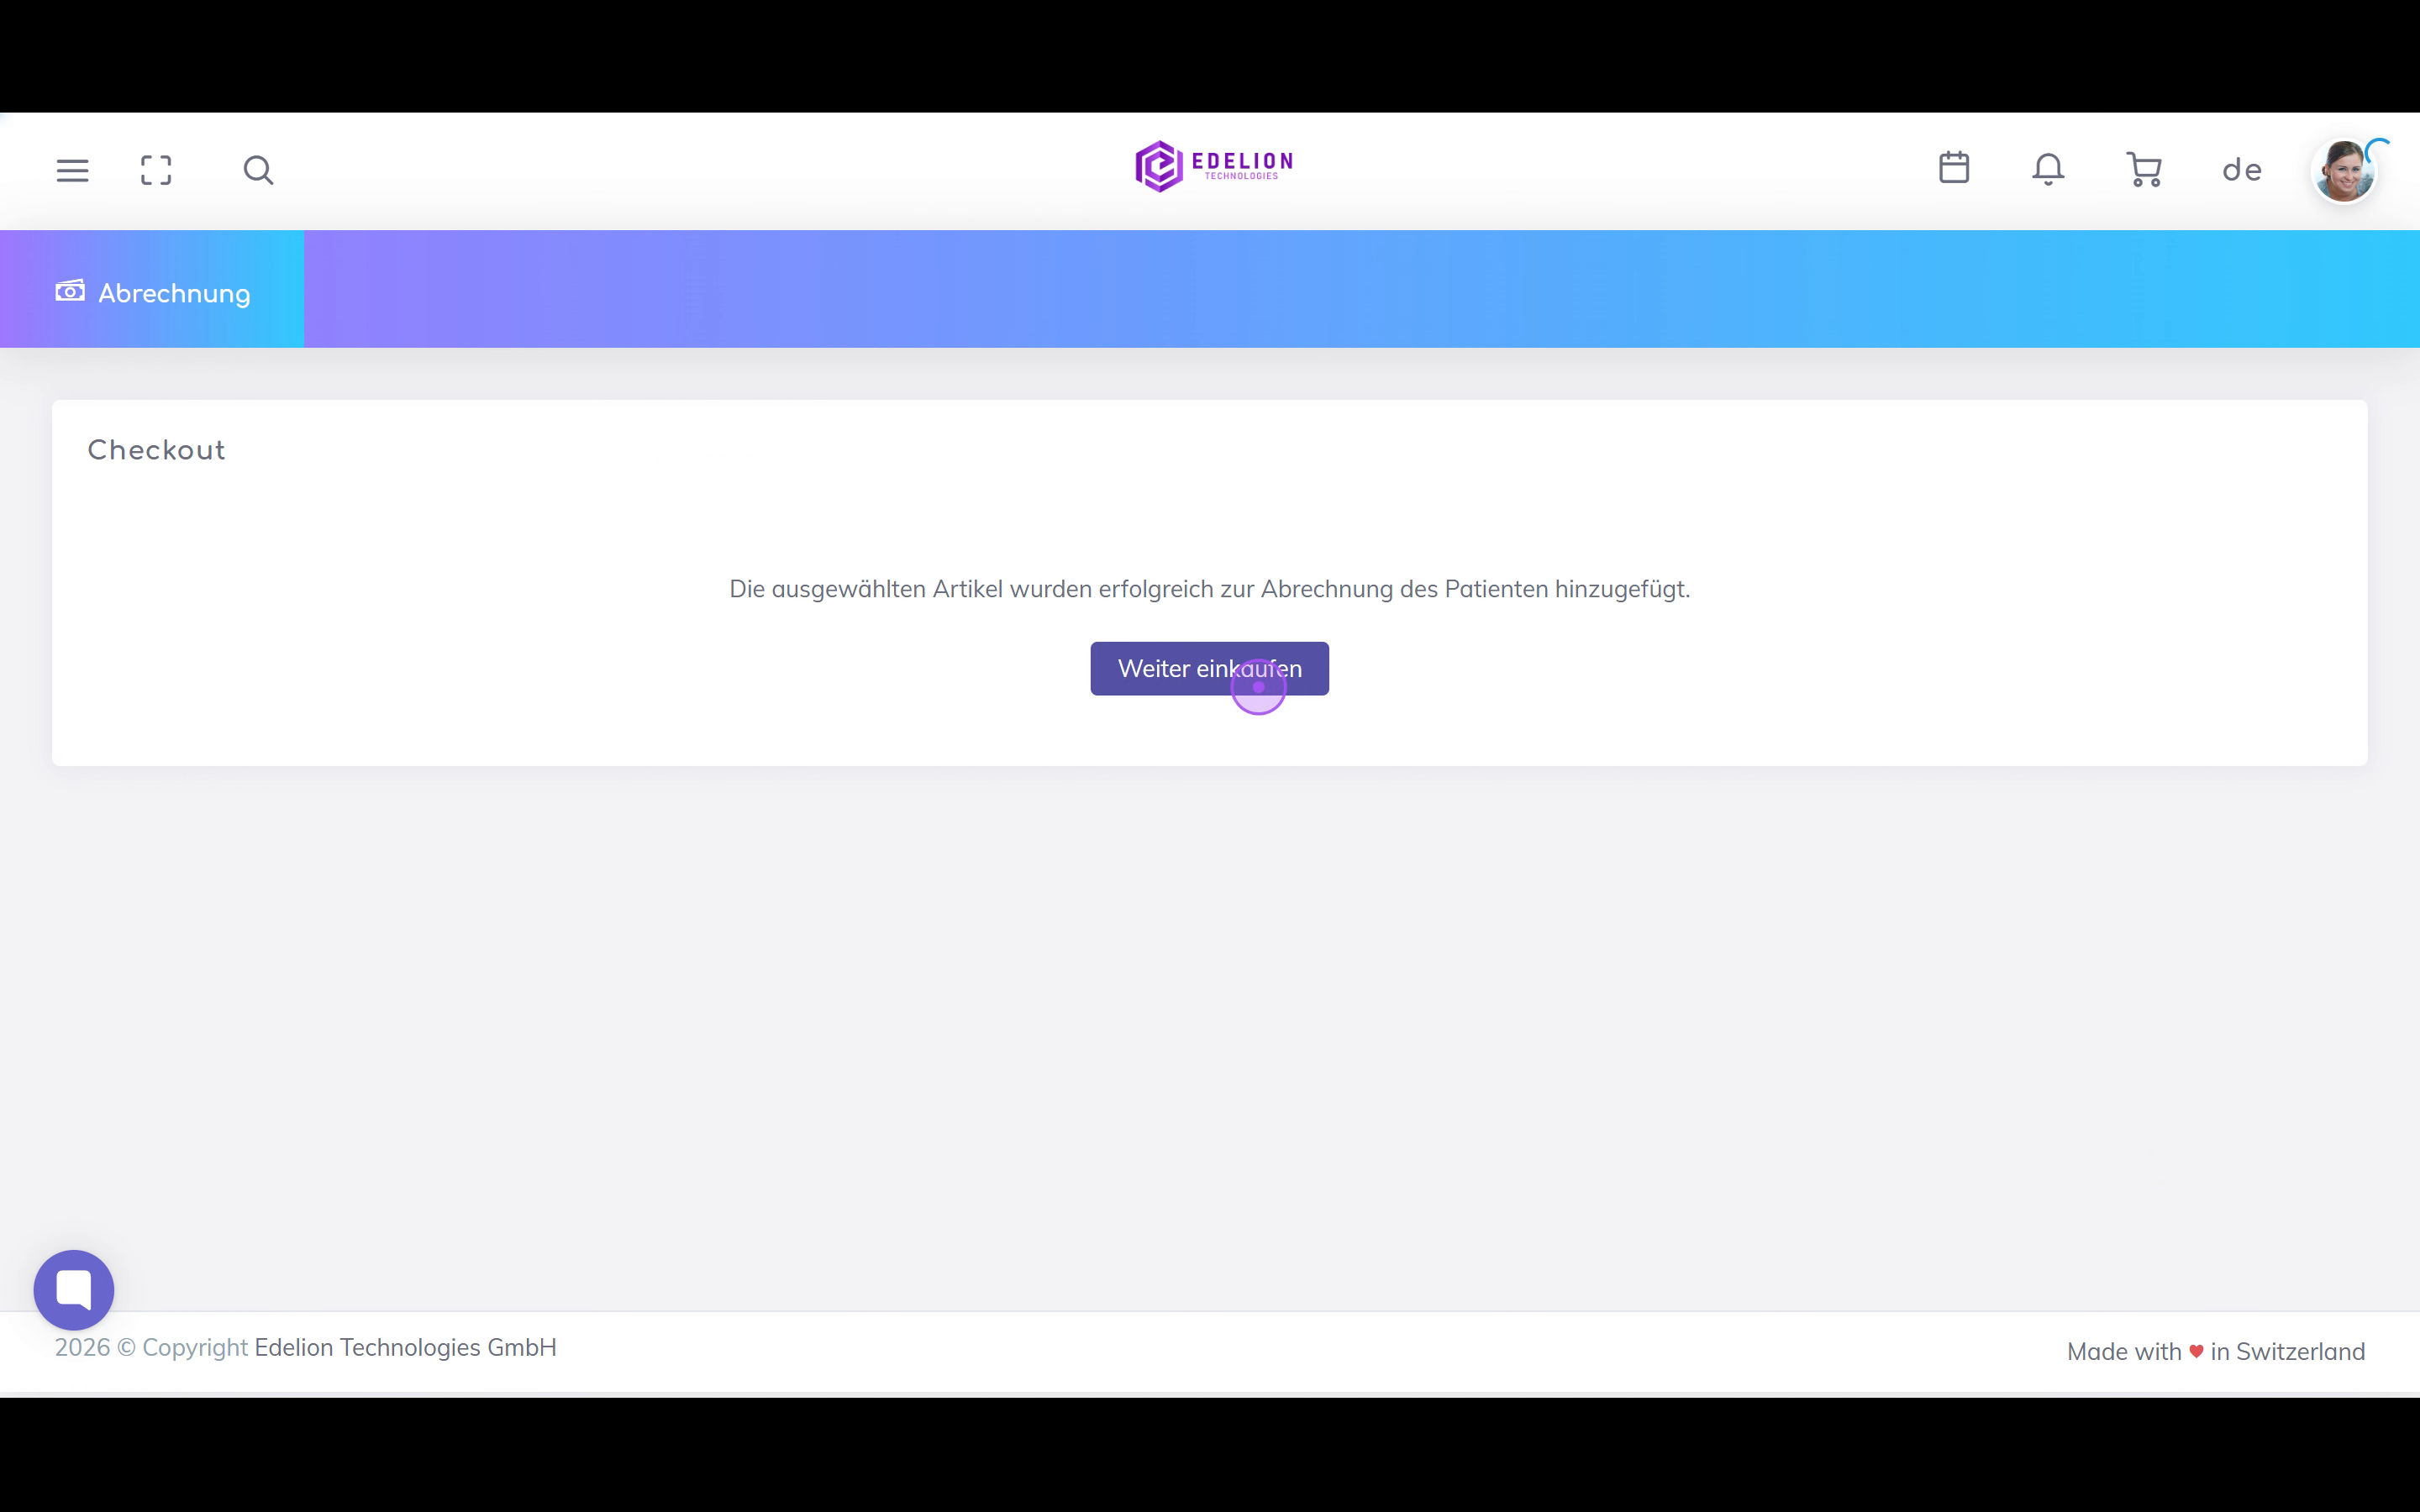Screen dimensions: 2420x1512
Task: Open the user avatar profile menu
Action: coord(2343,171)
